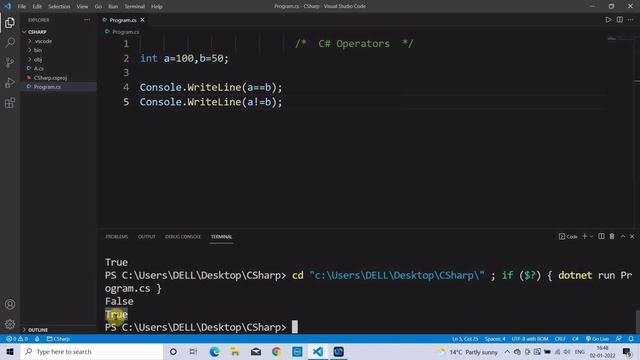Click the editor minimap
Screen dimensions: 640x360
620,39
